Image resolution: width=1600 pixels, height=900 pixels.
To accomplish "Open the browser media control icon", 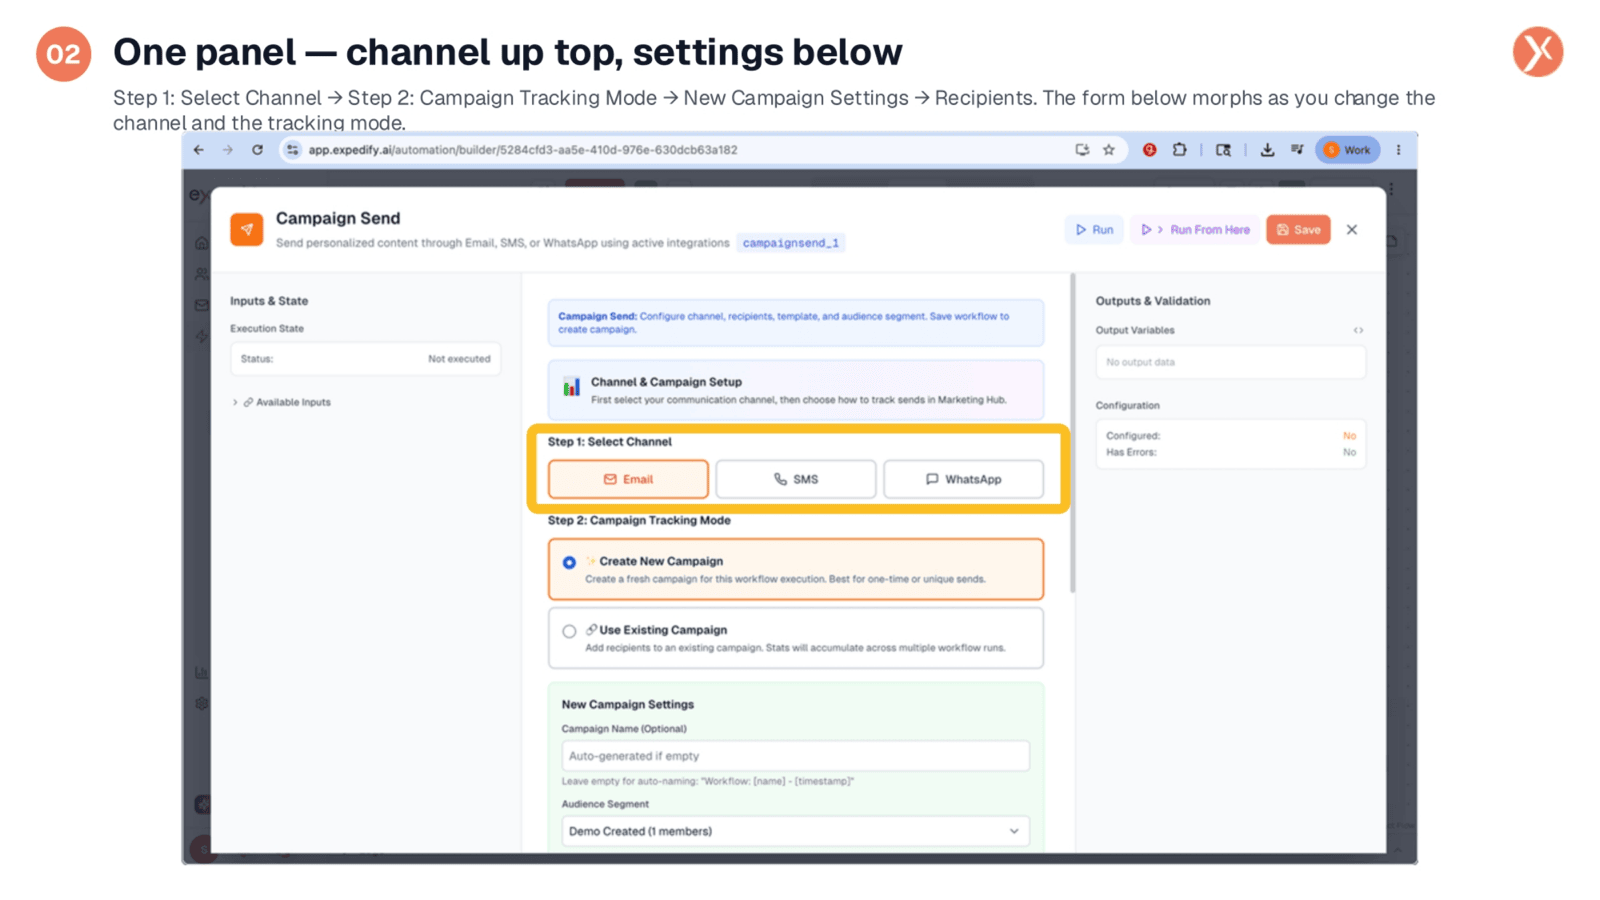I will click(1297, 150).
